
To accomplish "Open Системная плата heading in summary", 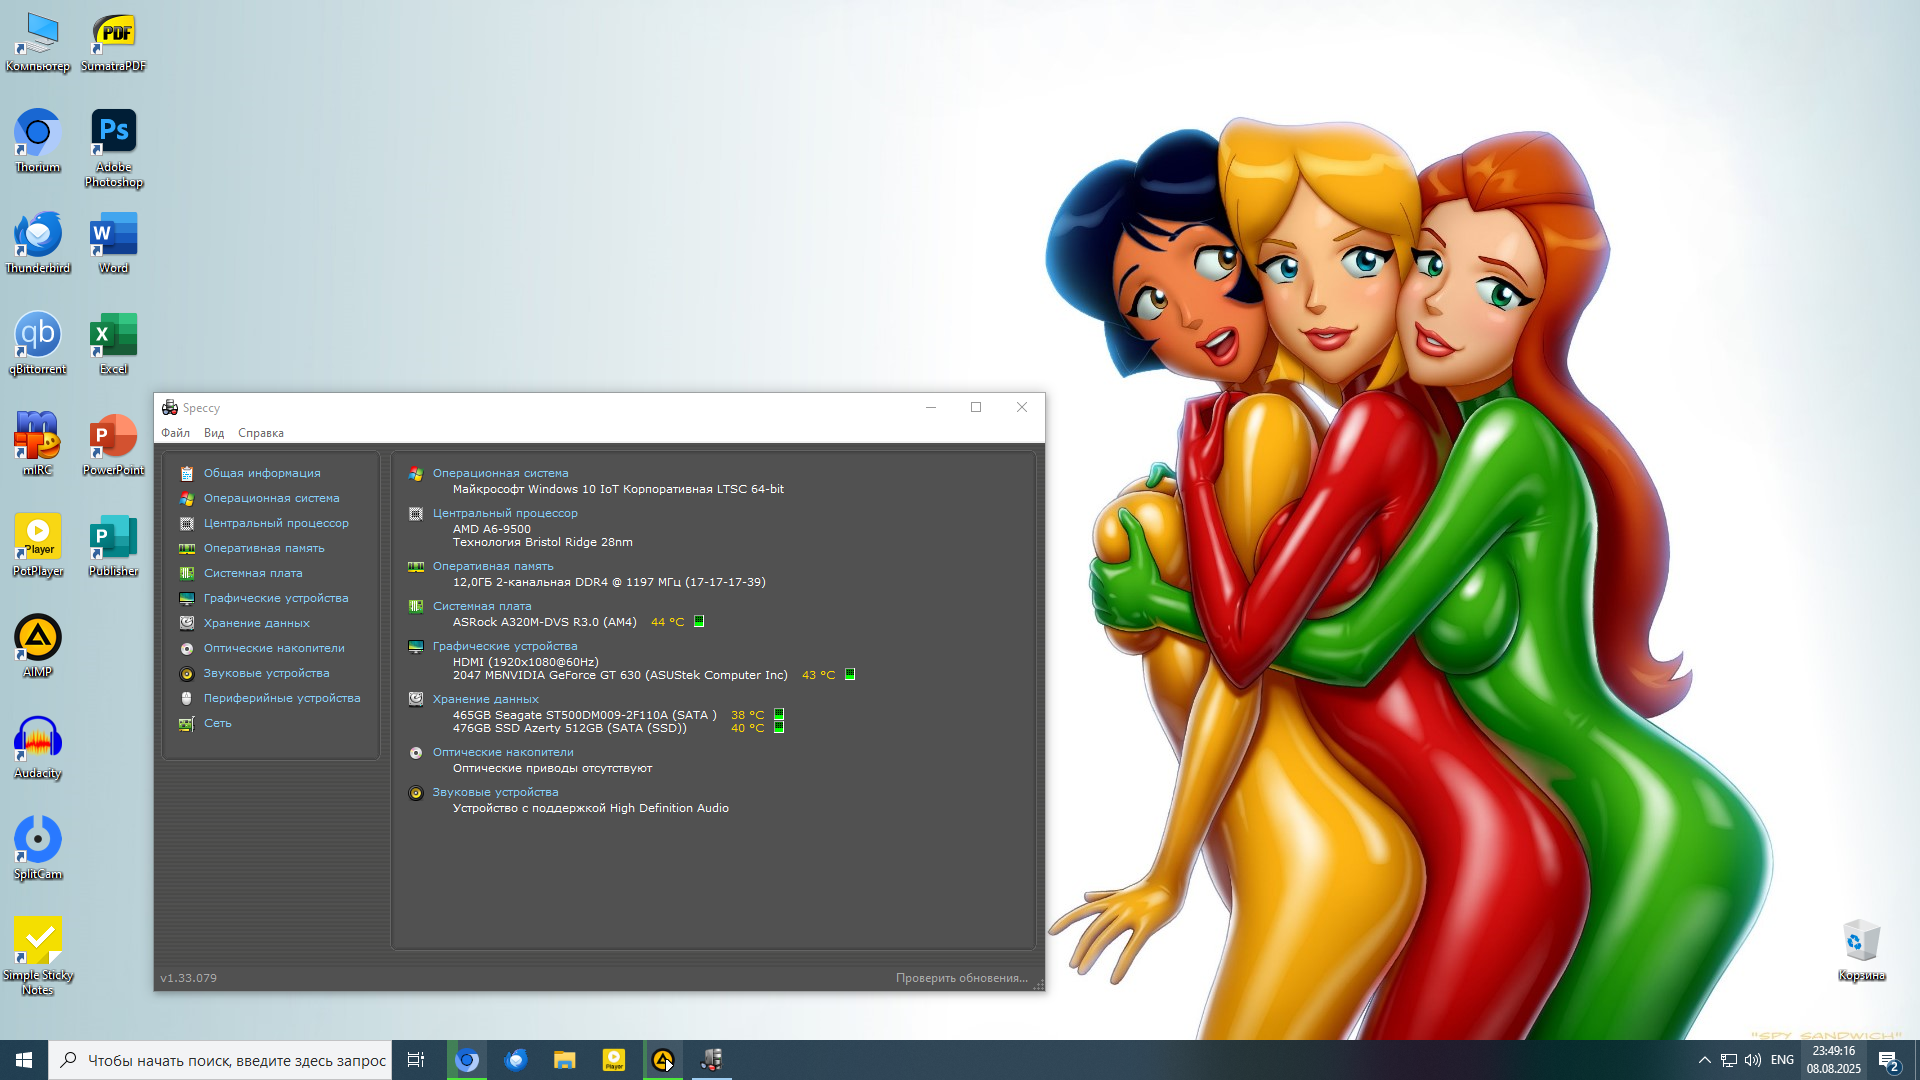I will (481, 606).
